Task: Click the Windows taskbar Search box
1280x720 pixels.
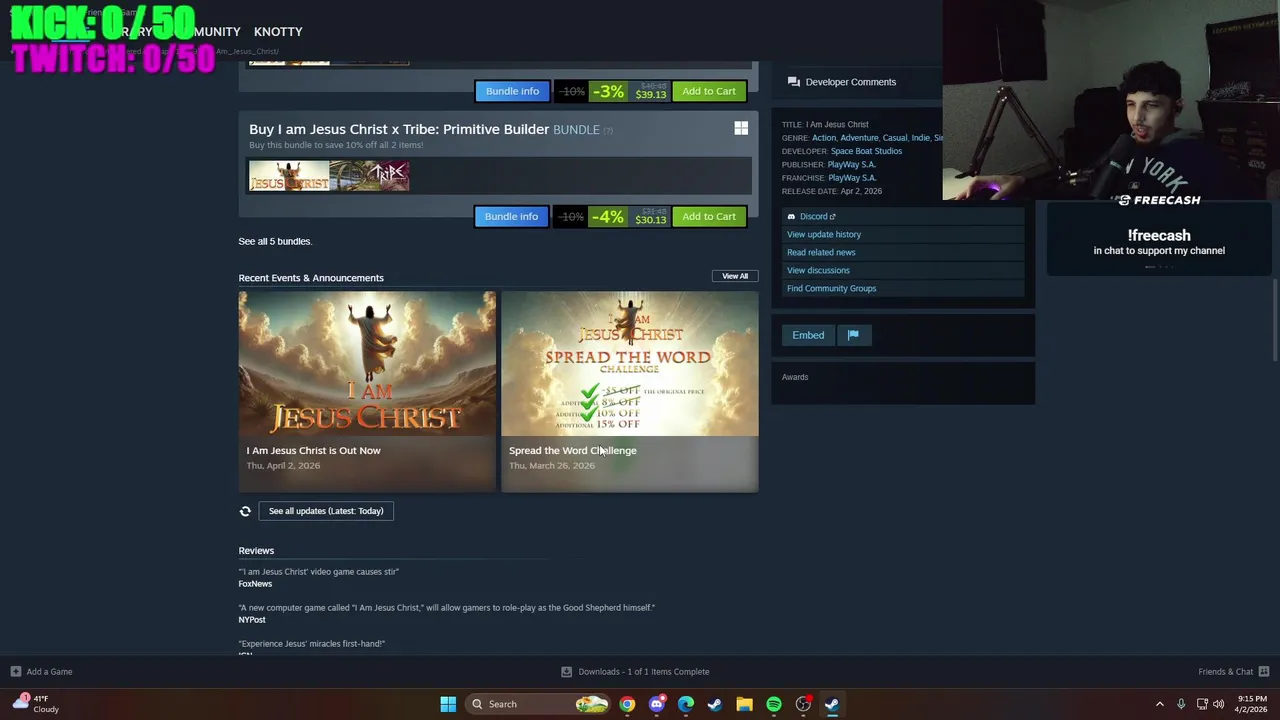Action: (538, 704)
